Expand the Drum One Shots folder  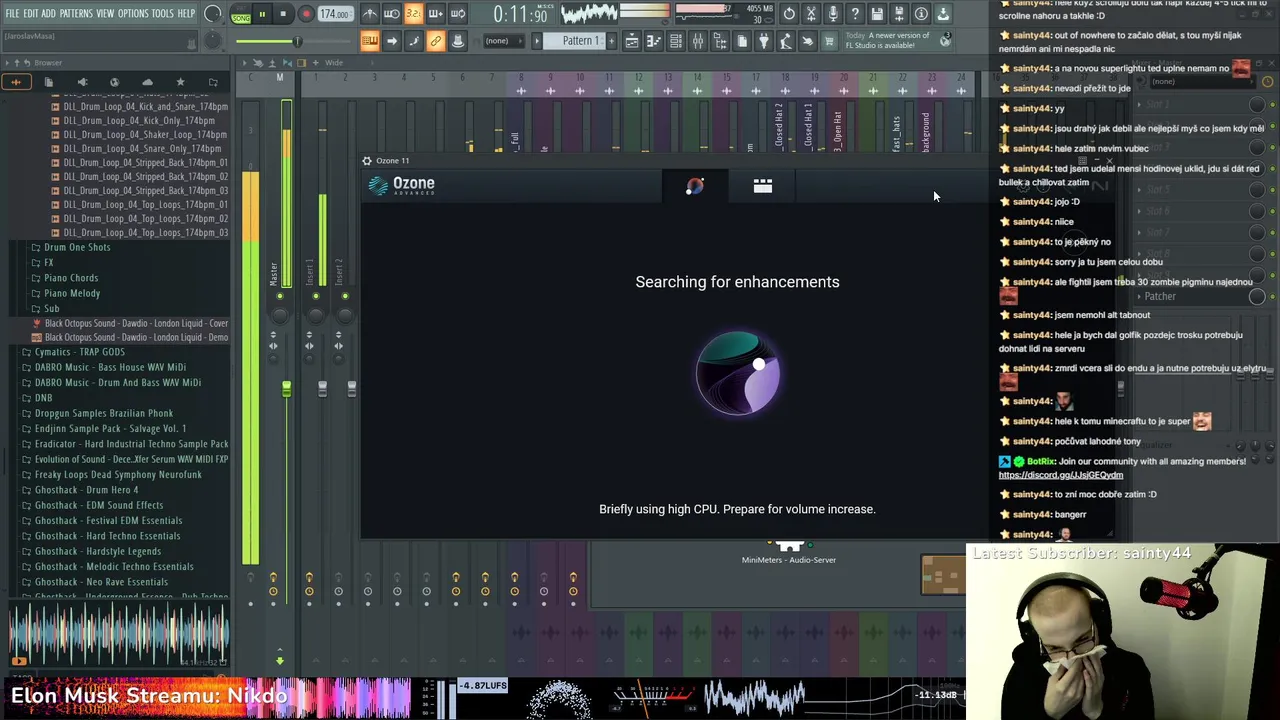pyautogui.click(x=76, y=247)
